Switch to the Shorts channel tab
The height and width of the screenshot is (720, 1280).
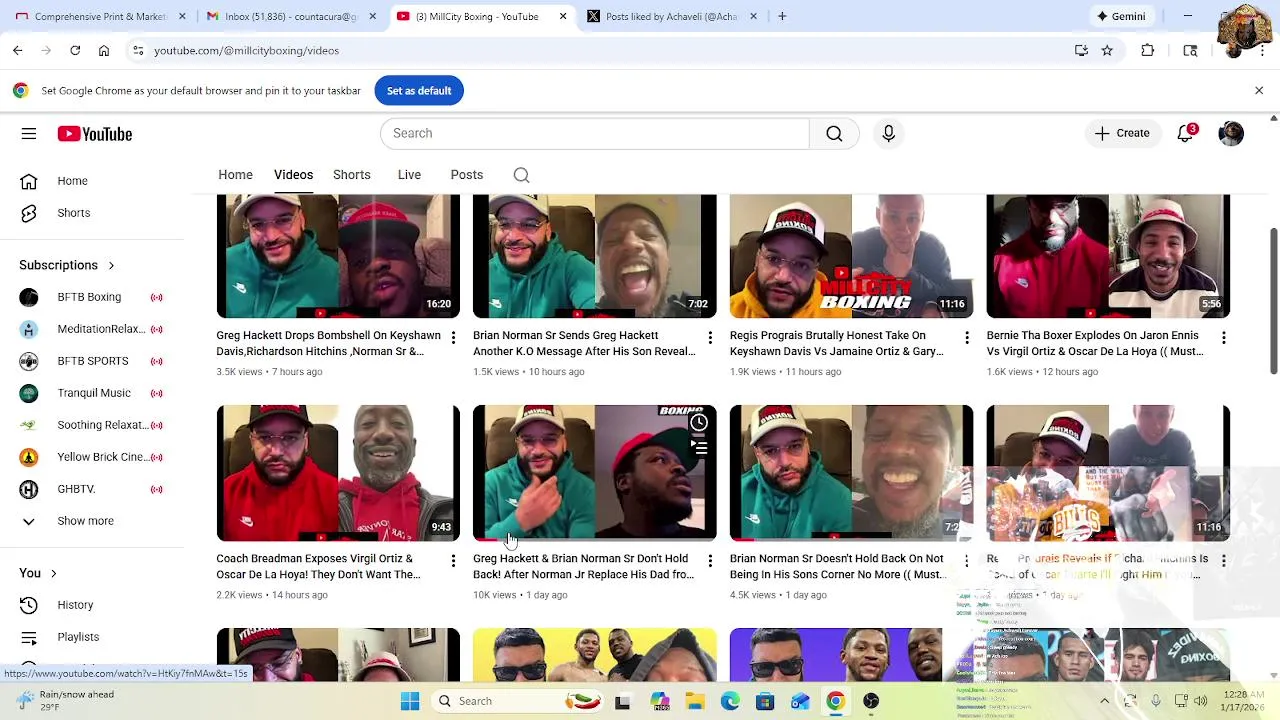click(352, 175)
